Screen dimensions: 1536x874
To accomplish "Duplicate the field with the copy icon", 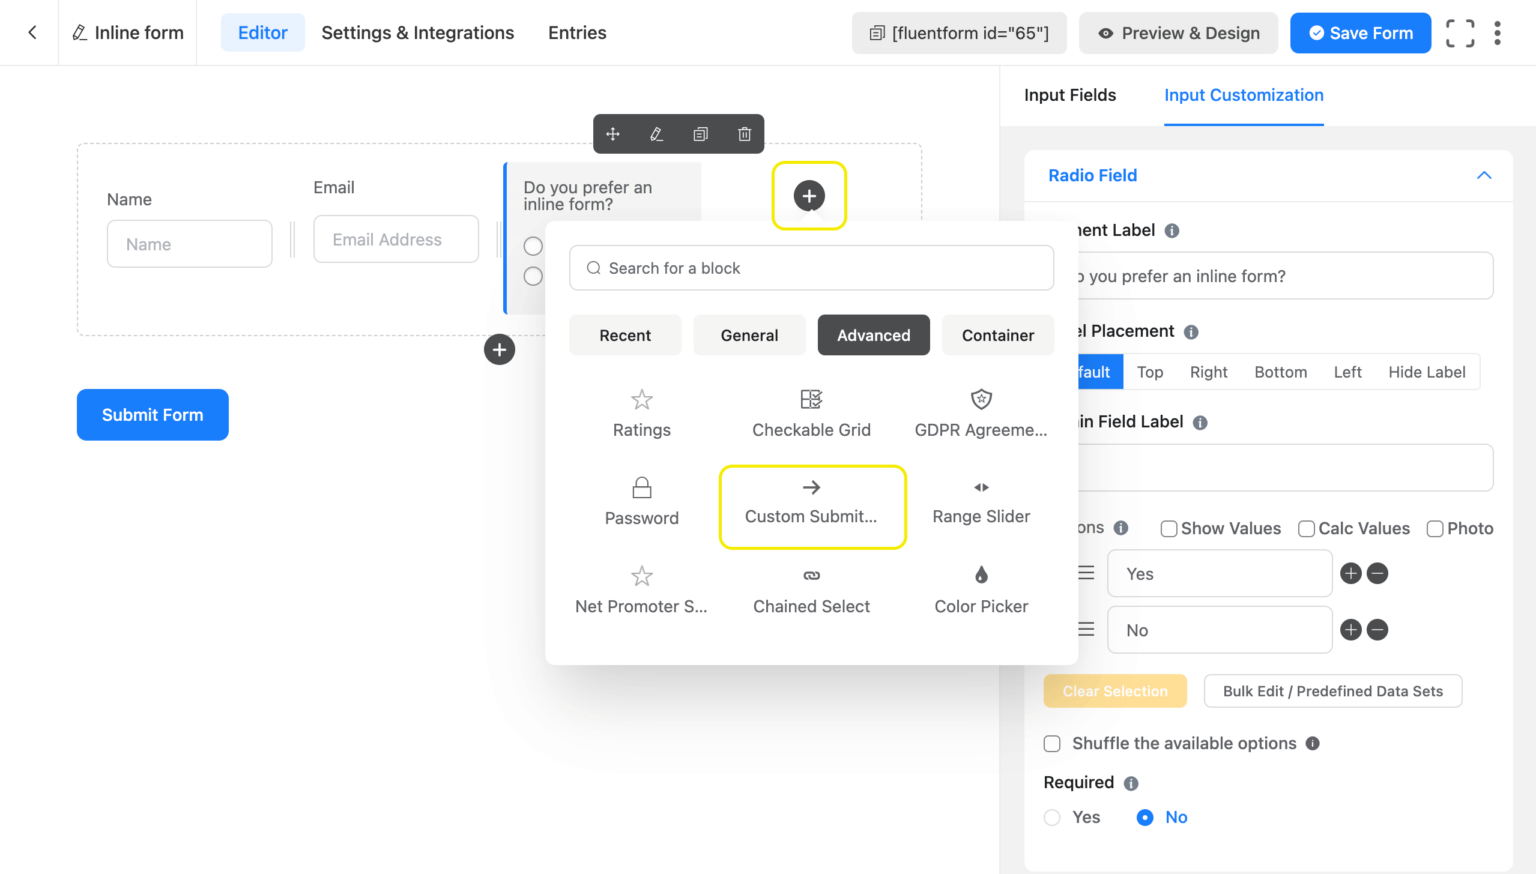I will [700, 133].
